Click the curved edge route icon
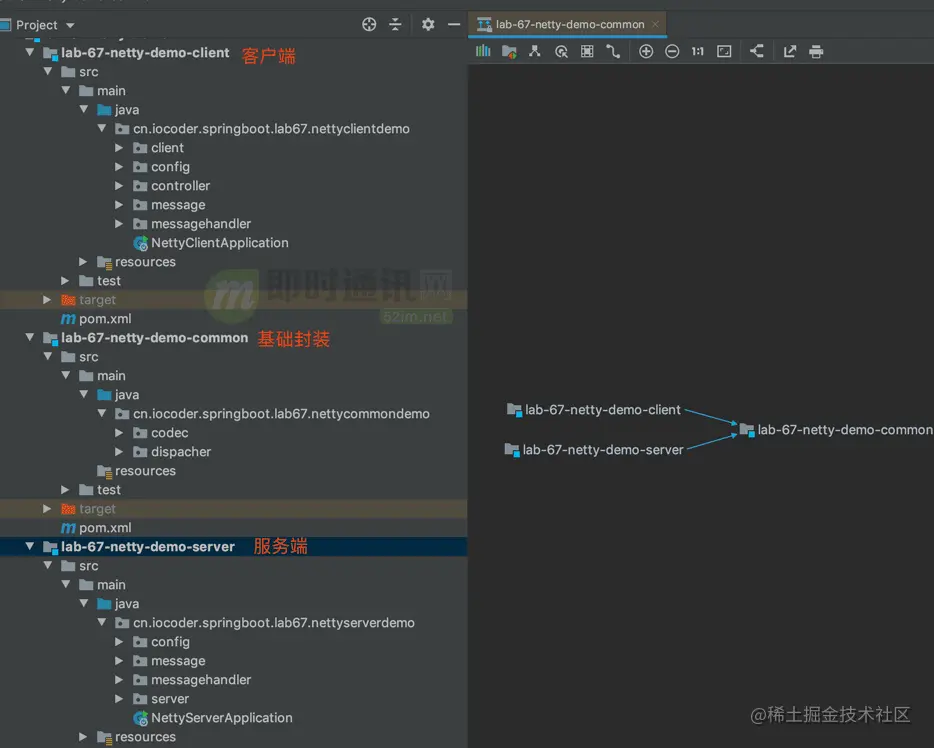 click(613, 51)
